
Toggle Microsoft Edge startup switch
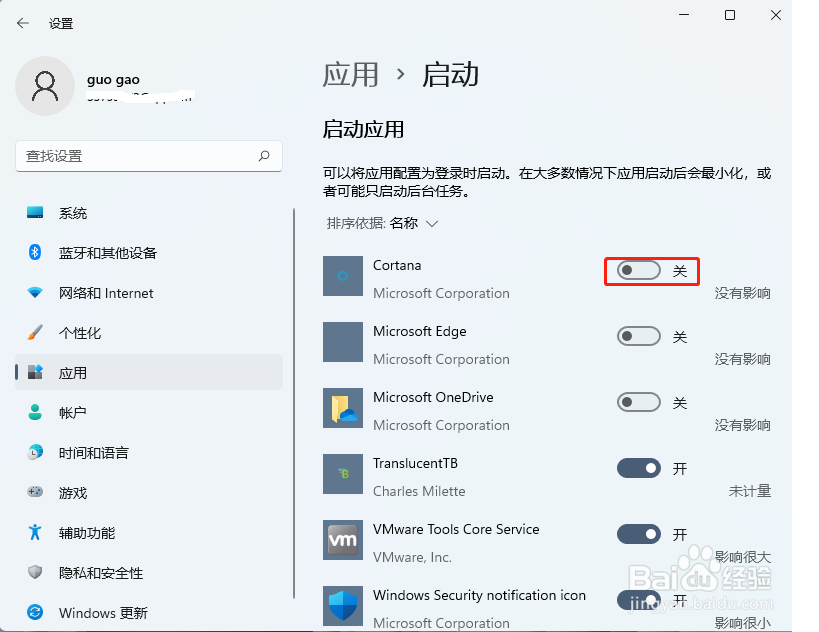click(x=638, y=336)
